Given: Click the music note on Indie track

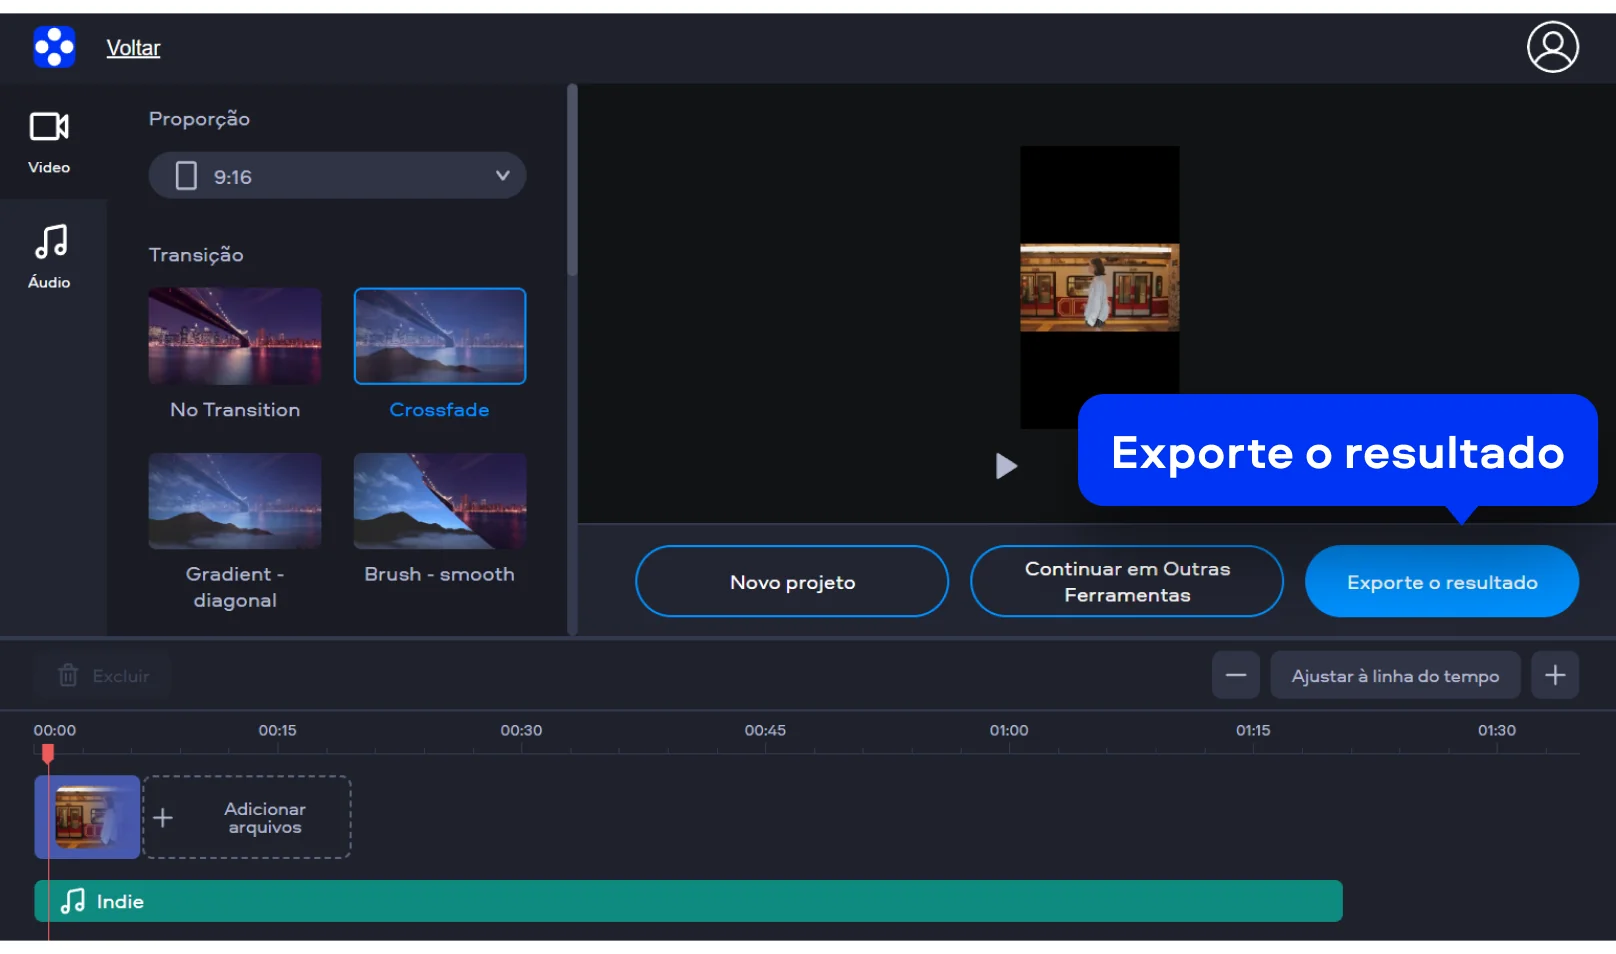Looking at the screenshot, I should 73,902.
